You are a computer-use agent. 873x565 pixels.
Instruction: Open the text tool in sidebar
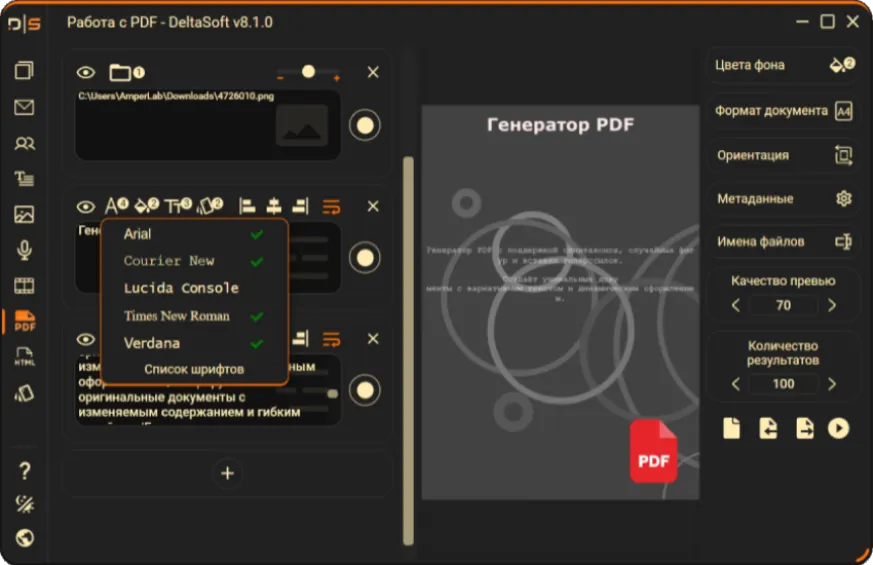pos(24,179)
